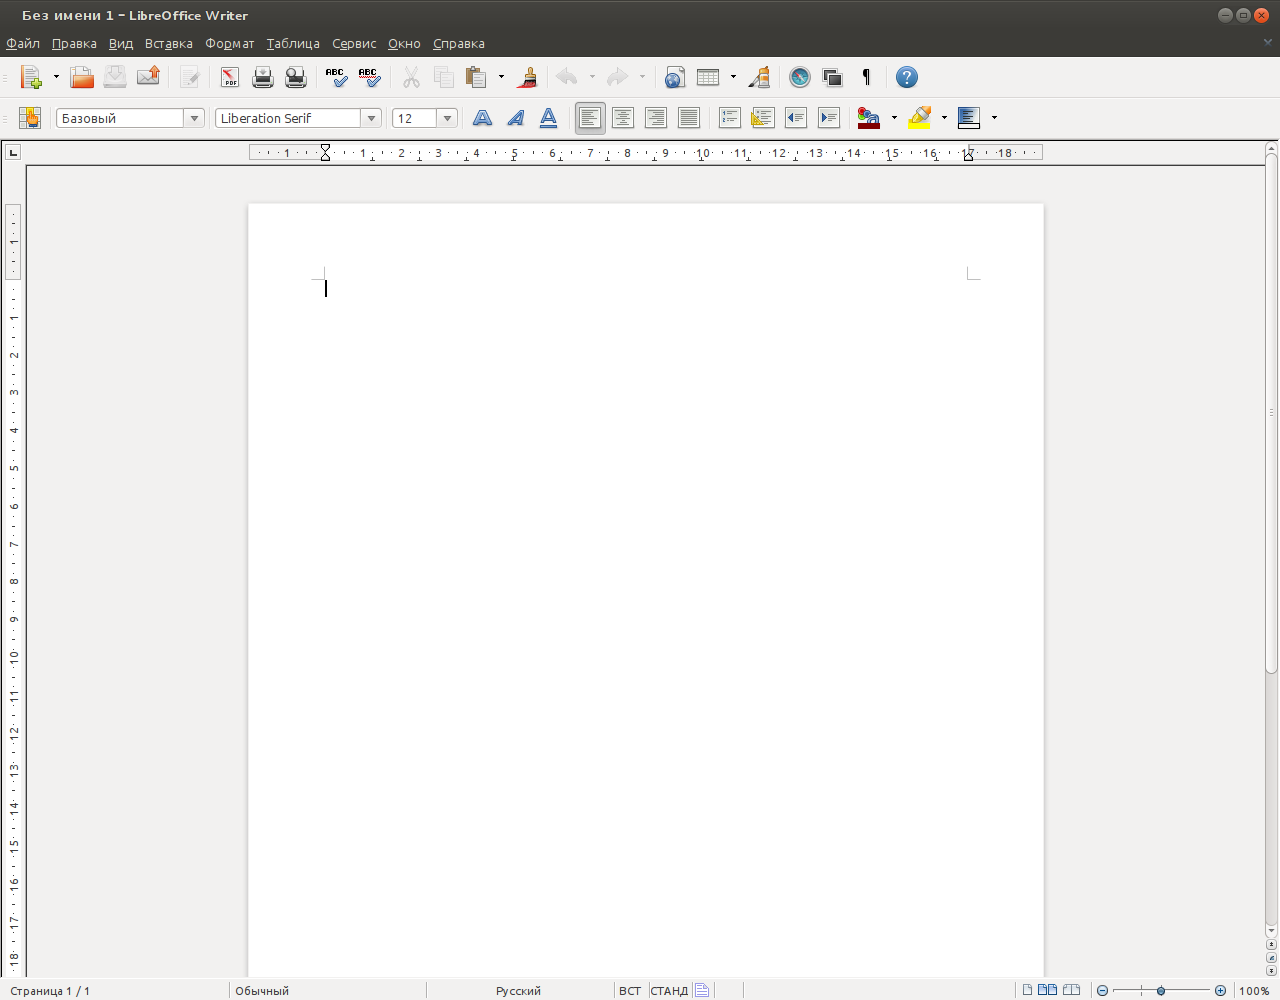Click the yellow highlighting color button
Screen dimensions: 1280x1000
(x=919, y=118)
